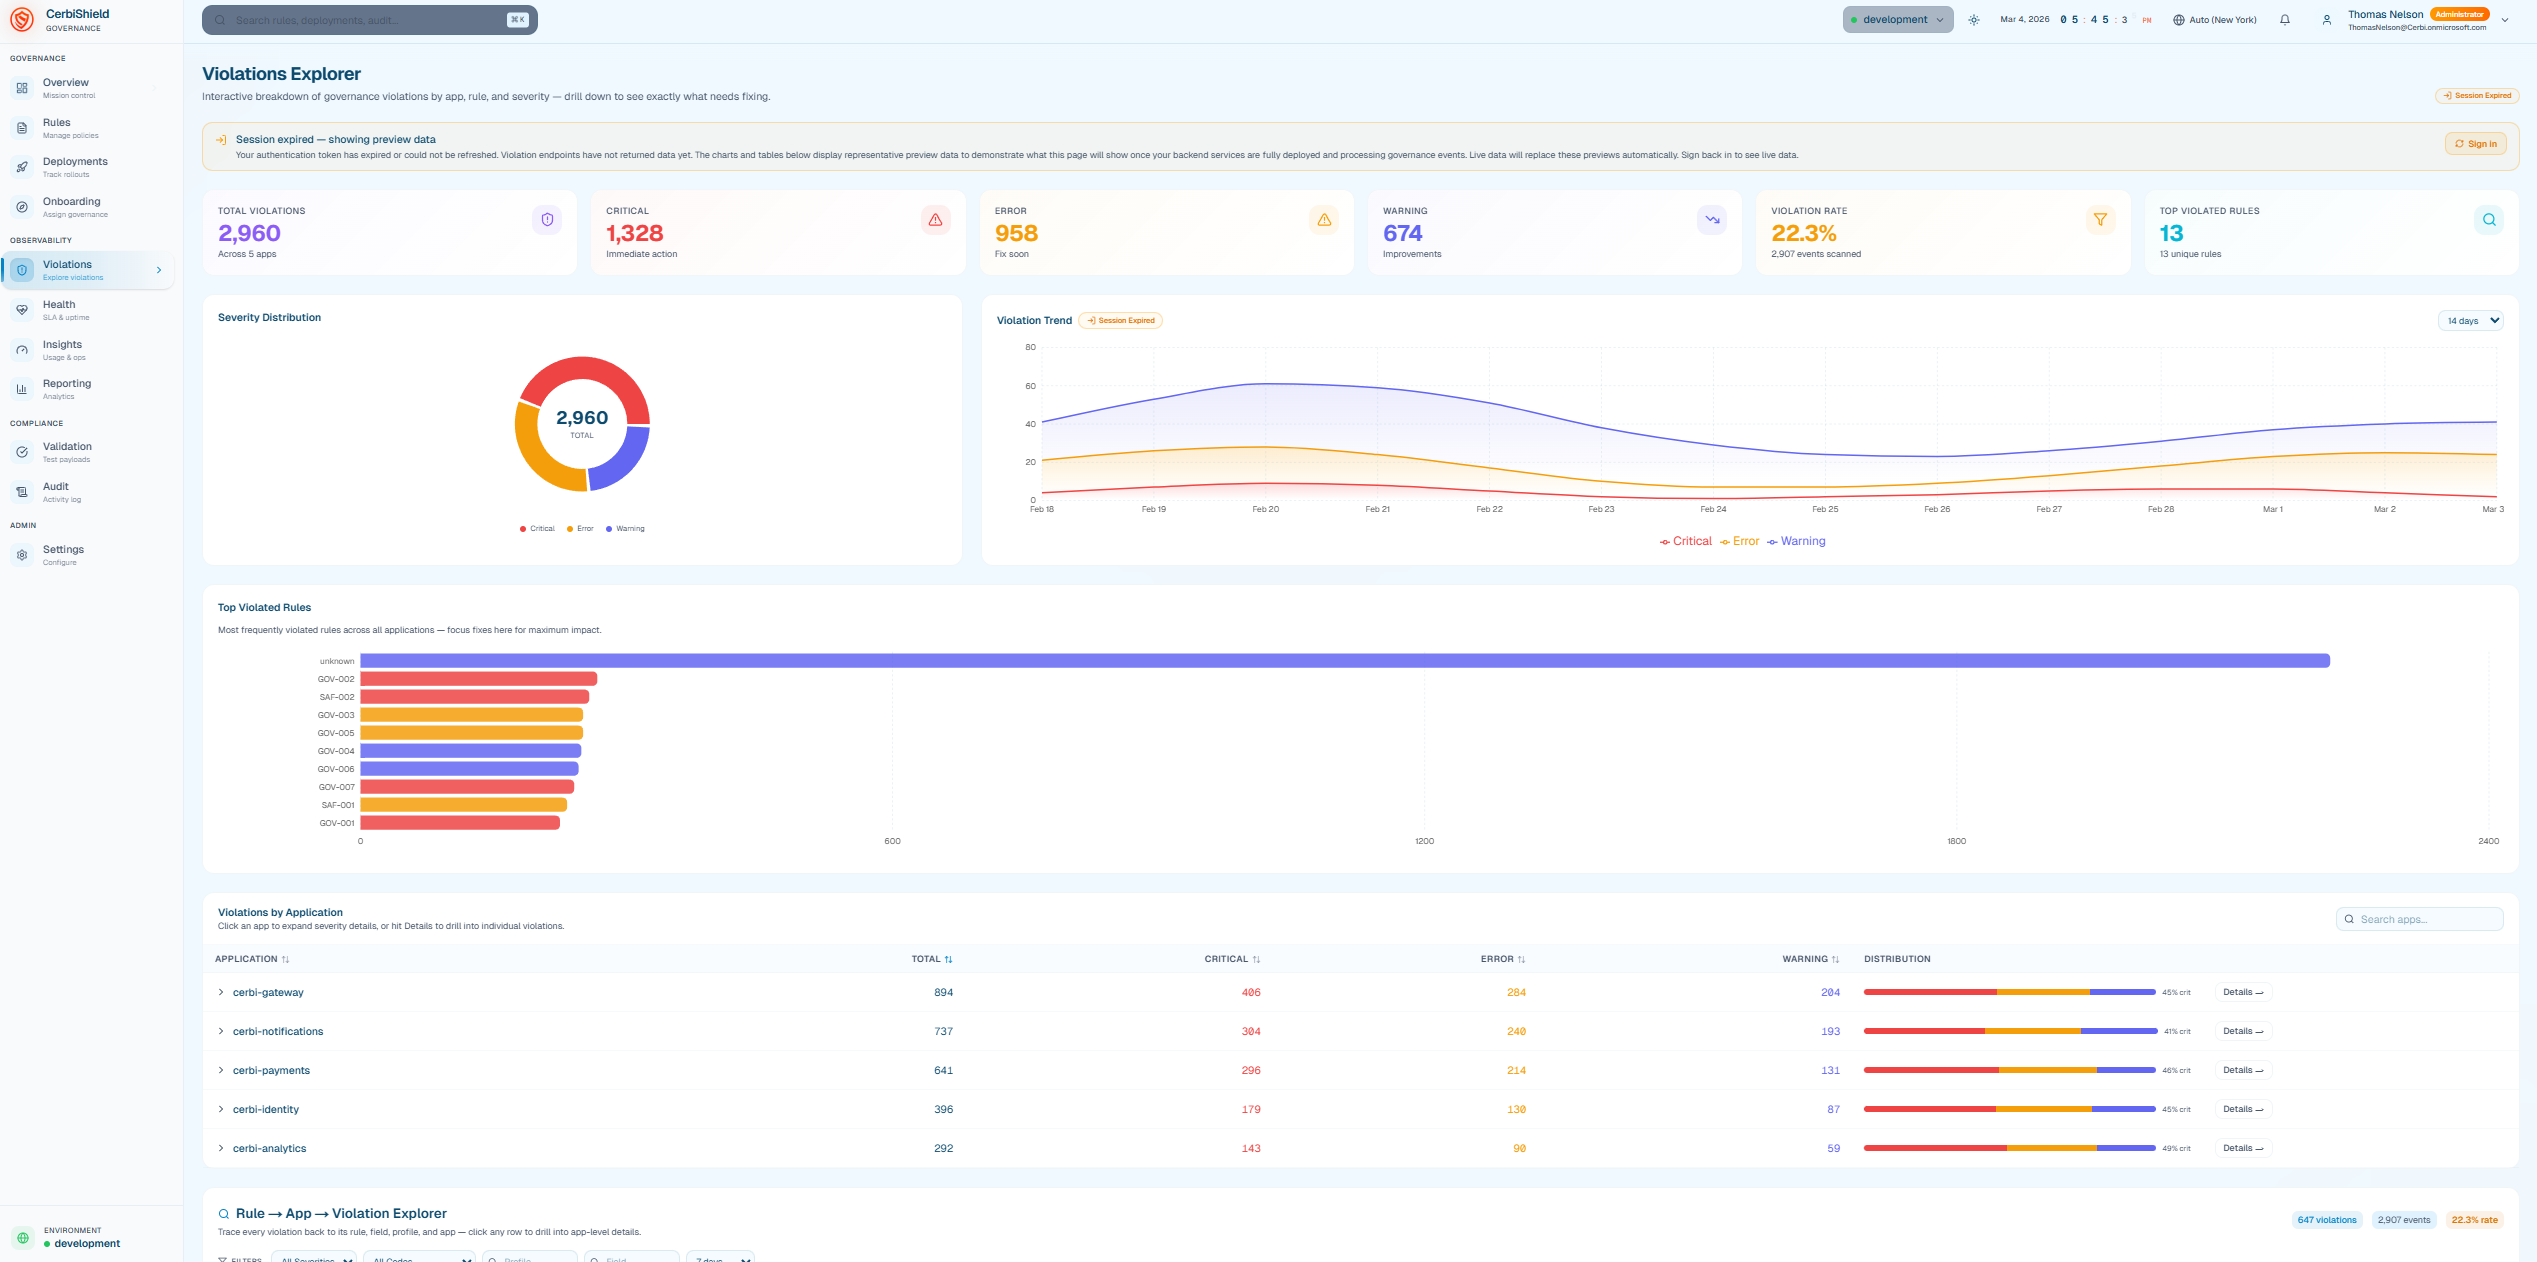Go to the Audit activity log page
The width and height of the screenshot is (2537, 1262).
56,491
